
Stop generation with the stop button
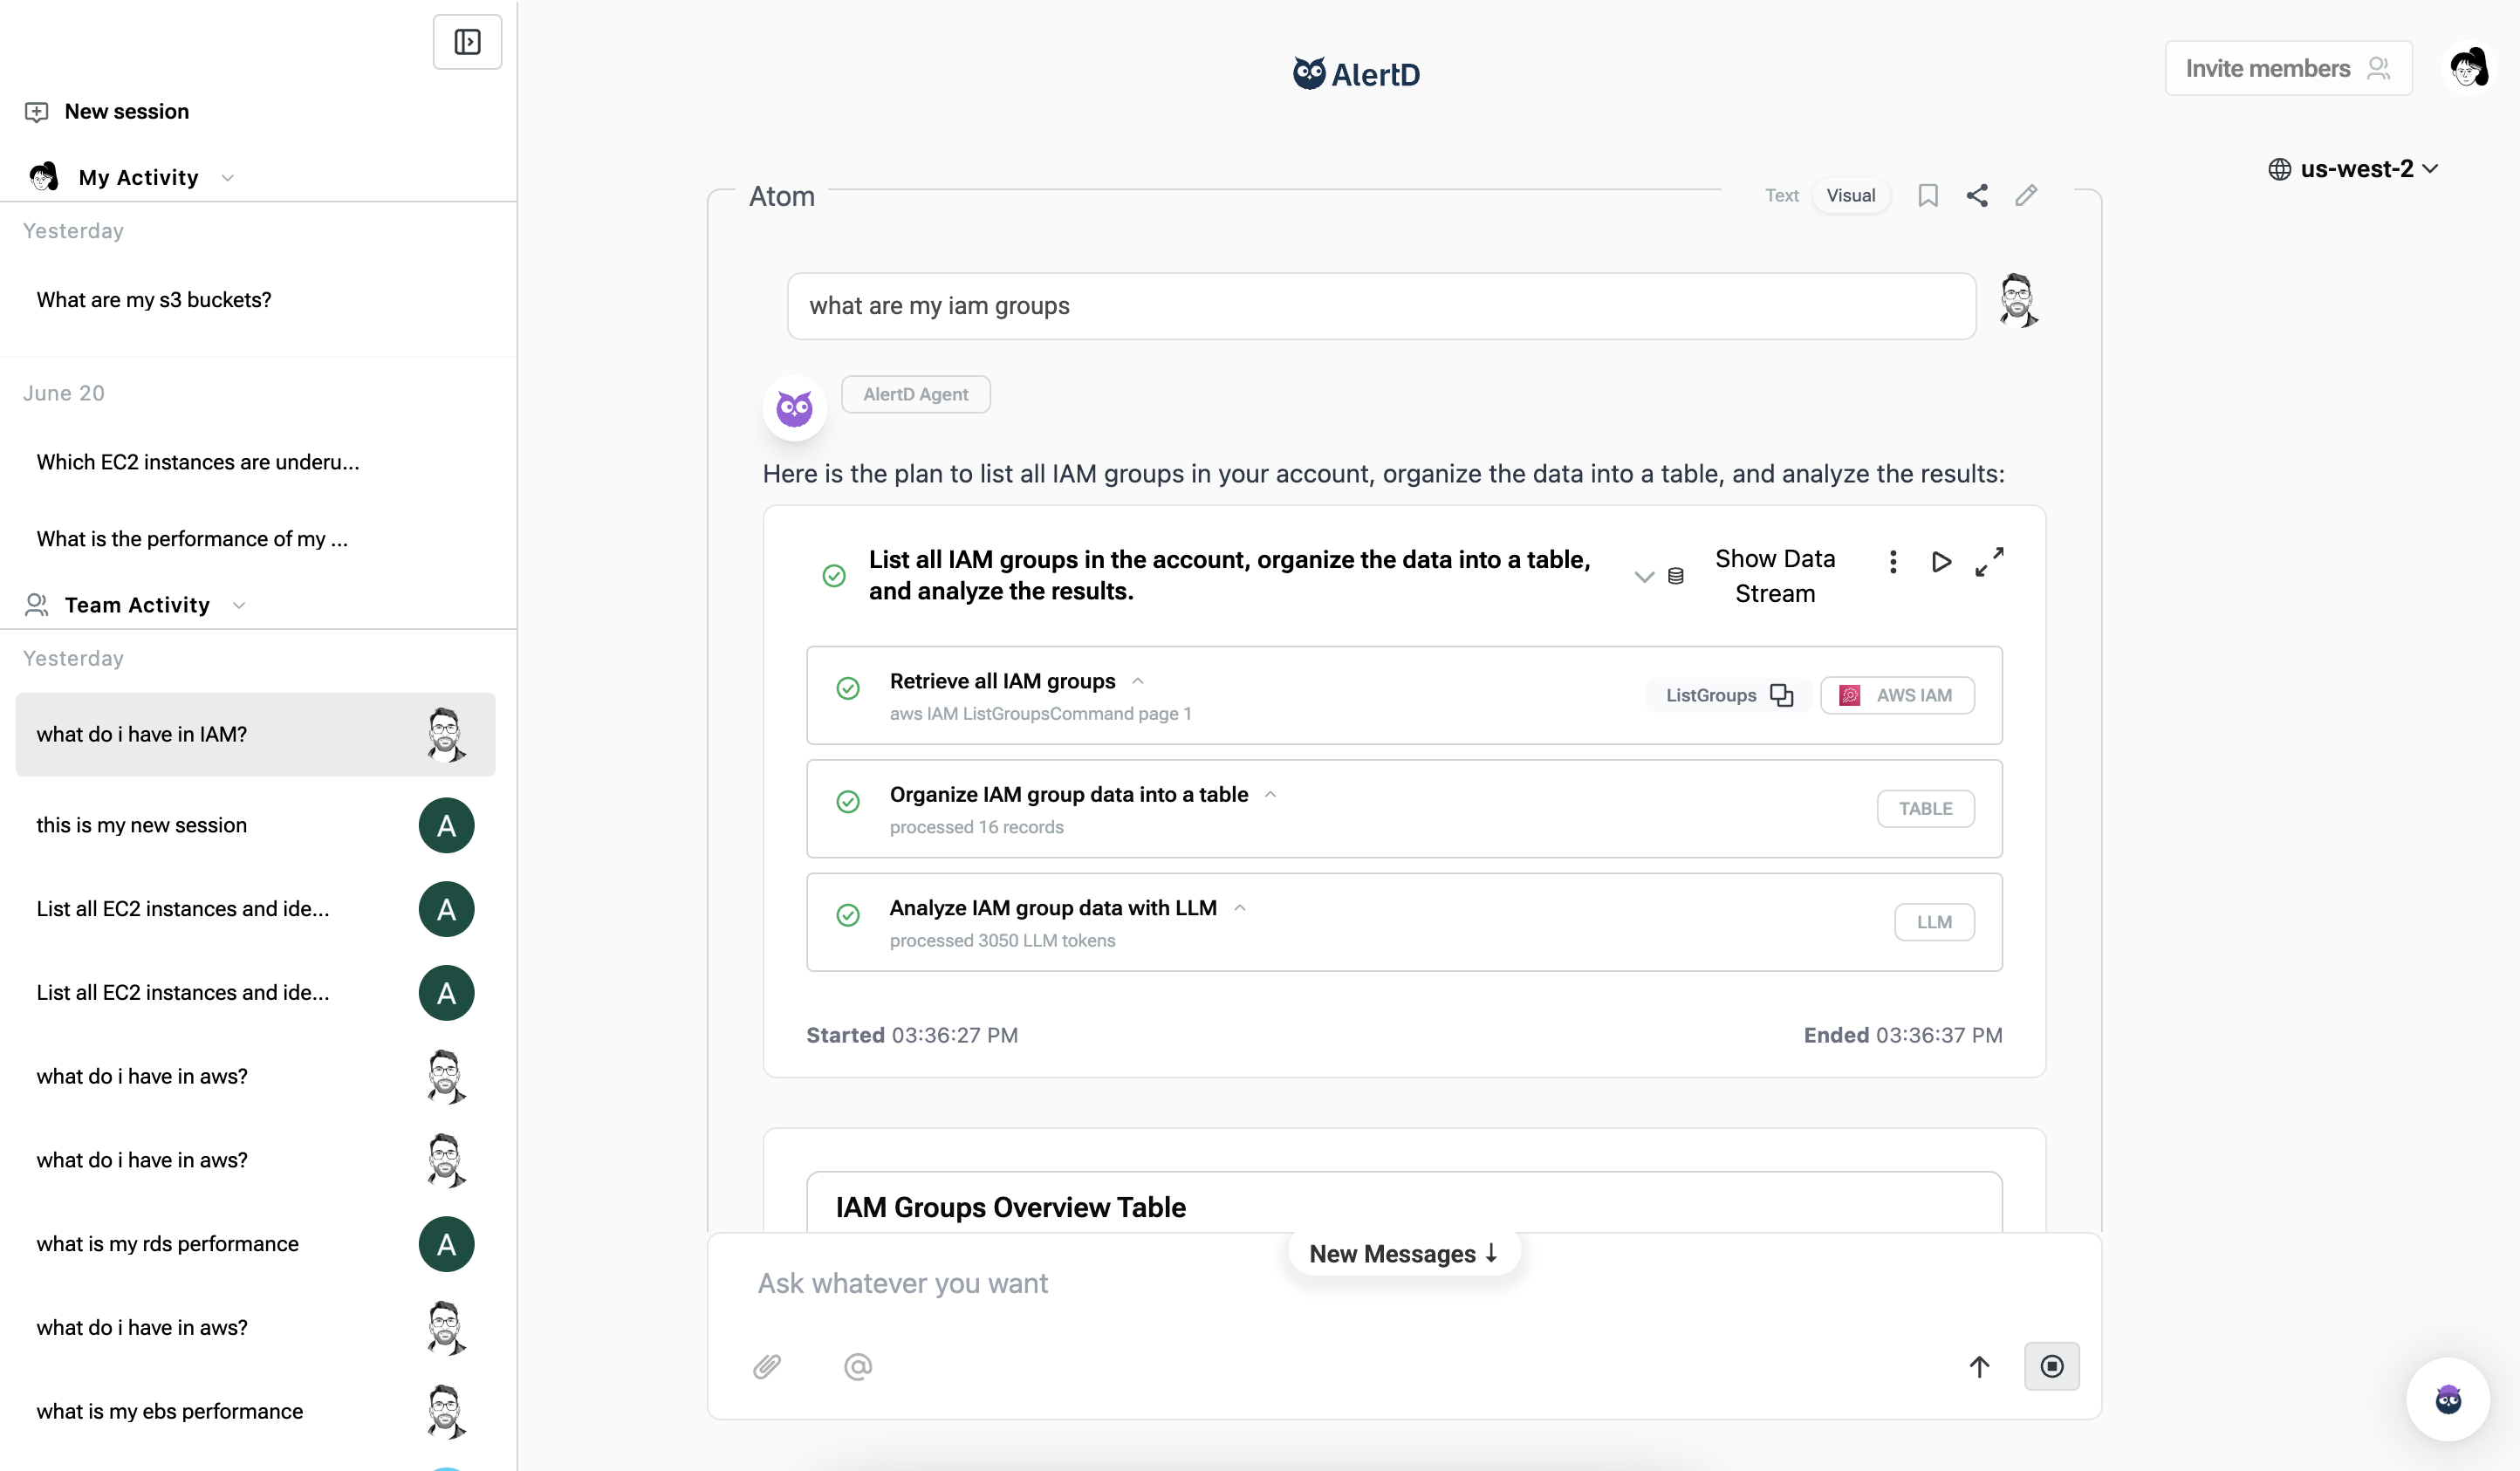pos(2052,1366)
